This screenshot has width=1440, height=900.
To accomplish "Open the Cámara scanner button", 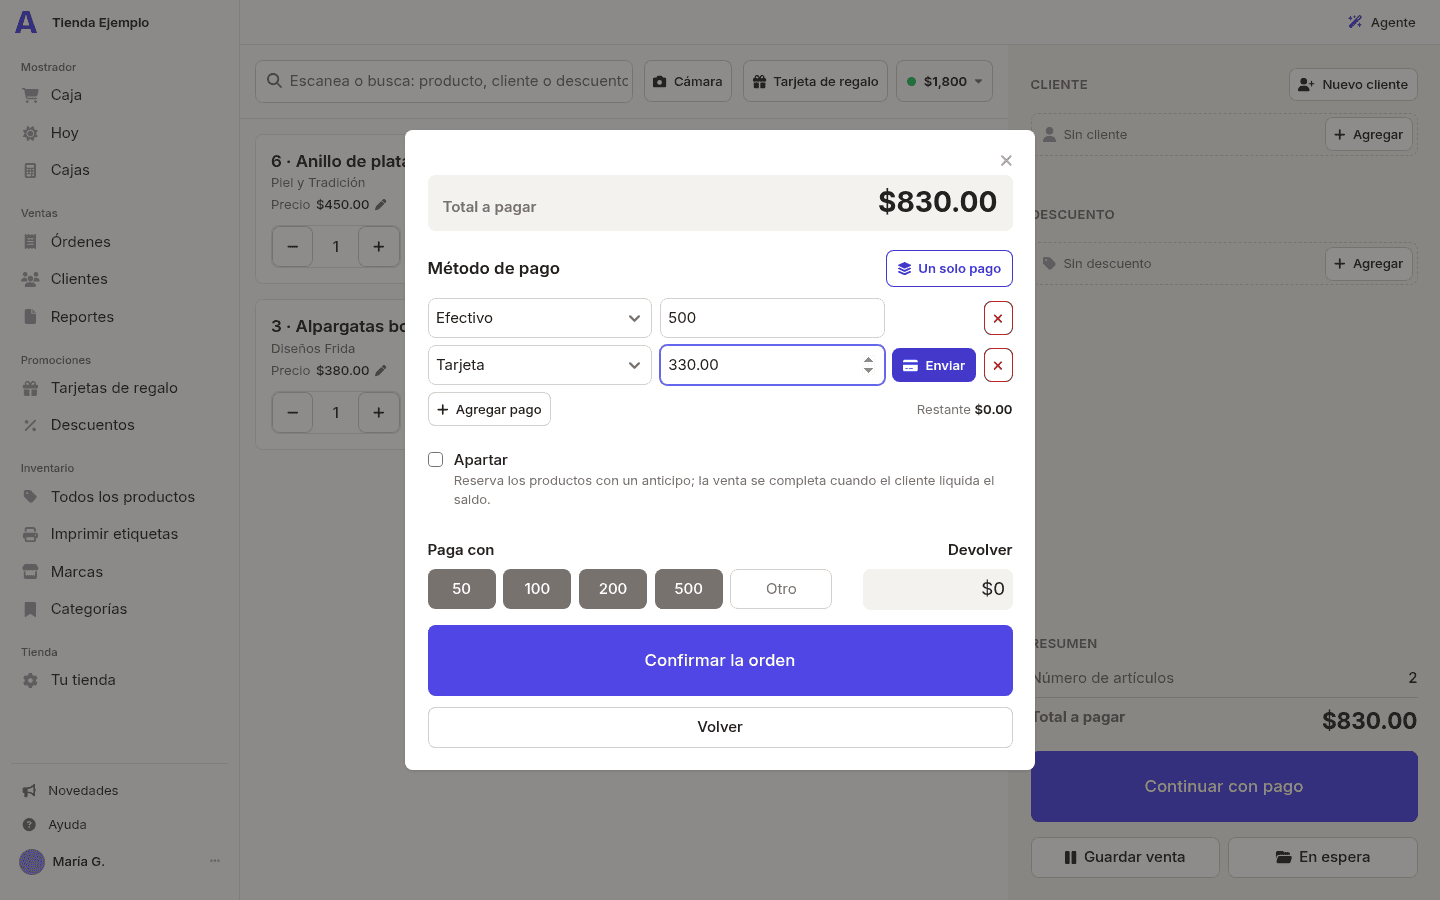I will pos(688,81).
